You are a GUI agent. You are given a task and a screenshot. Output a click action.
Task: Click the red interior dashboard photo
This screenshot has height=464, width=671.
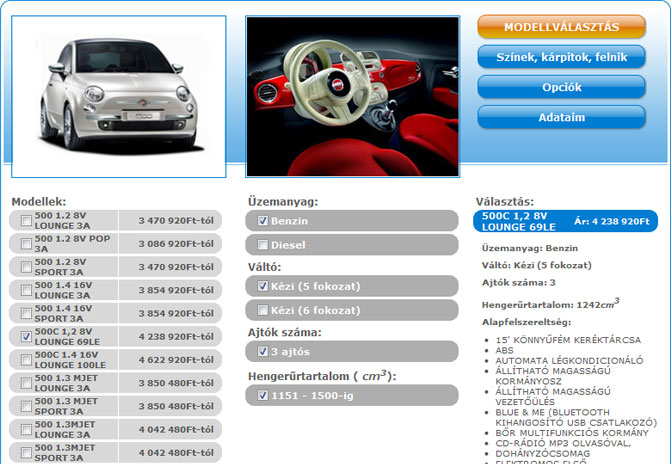click(x=353, y=96)
